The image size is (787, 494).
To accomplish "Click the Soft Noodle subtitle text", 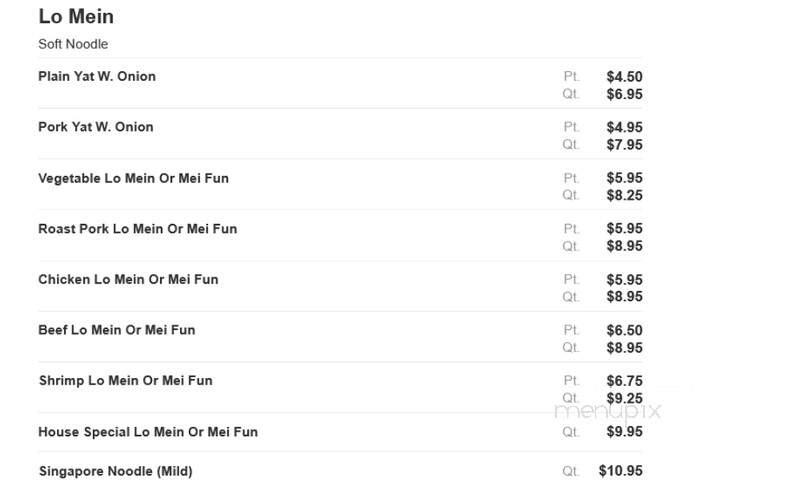I will point(73,44).
